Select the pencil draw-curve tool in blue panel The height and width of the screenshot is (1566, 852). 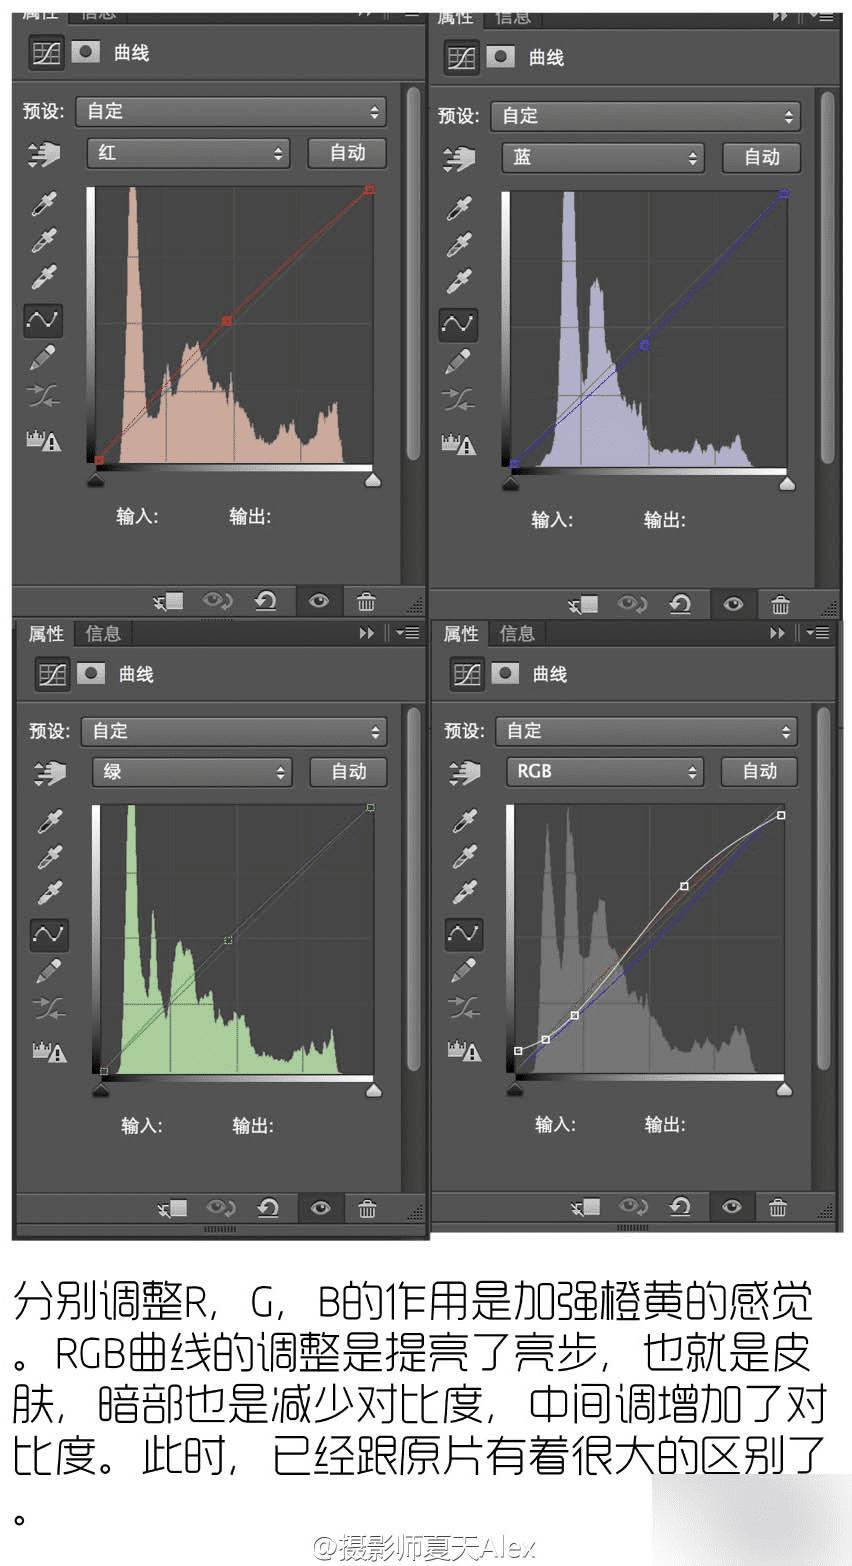pos(458,360)
